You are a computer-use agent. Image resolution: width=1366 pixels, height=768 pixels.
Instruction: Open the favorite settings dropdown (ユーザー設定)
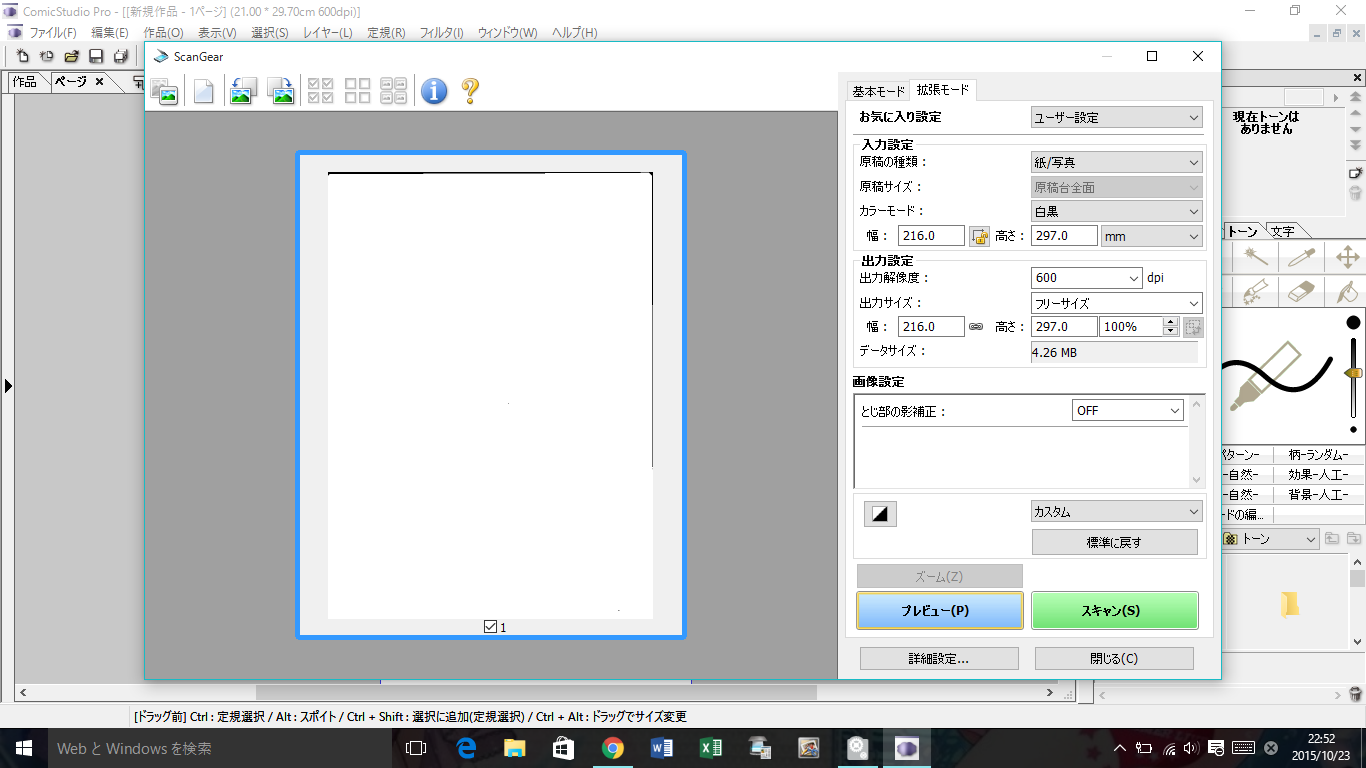coord(1117,117)
